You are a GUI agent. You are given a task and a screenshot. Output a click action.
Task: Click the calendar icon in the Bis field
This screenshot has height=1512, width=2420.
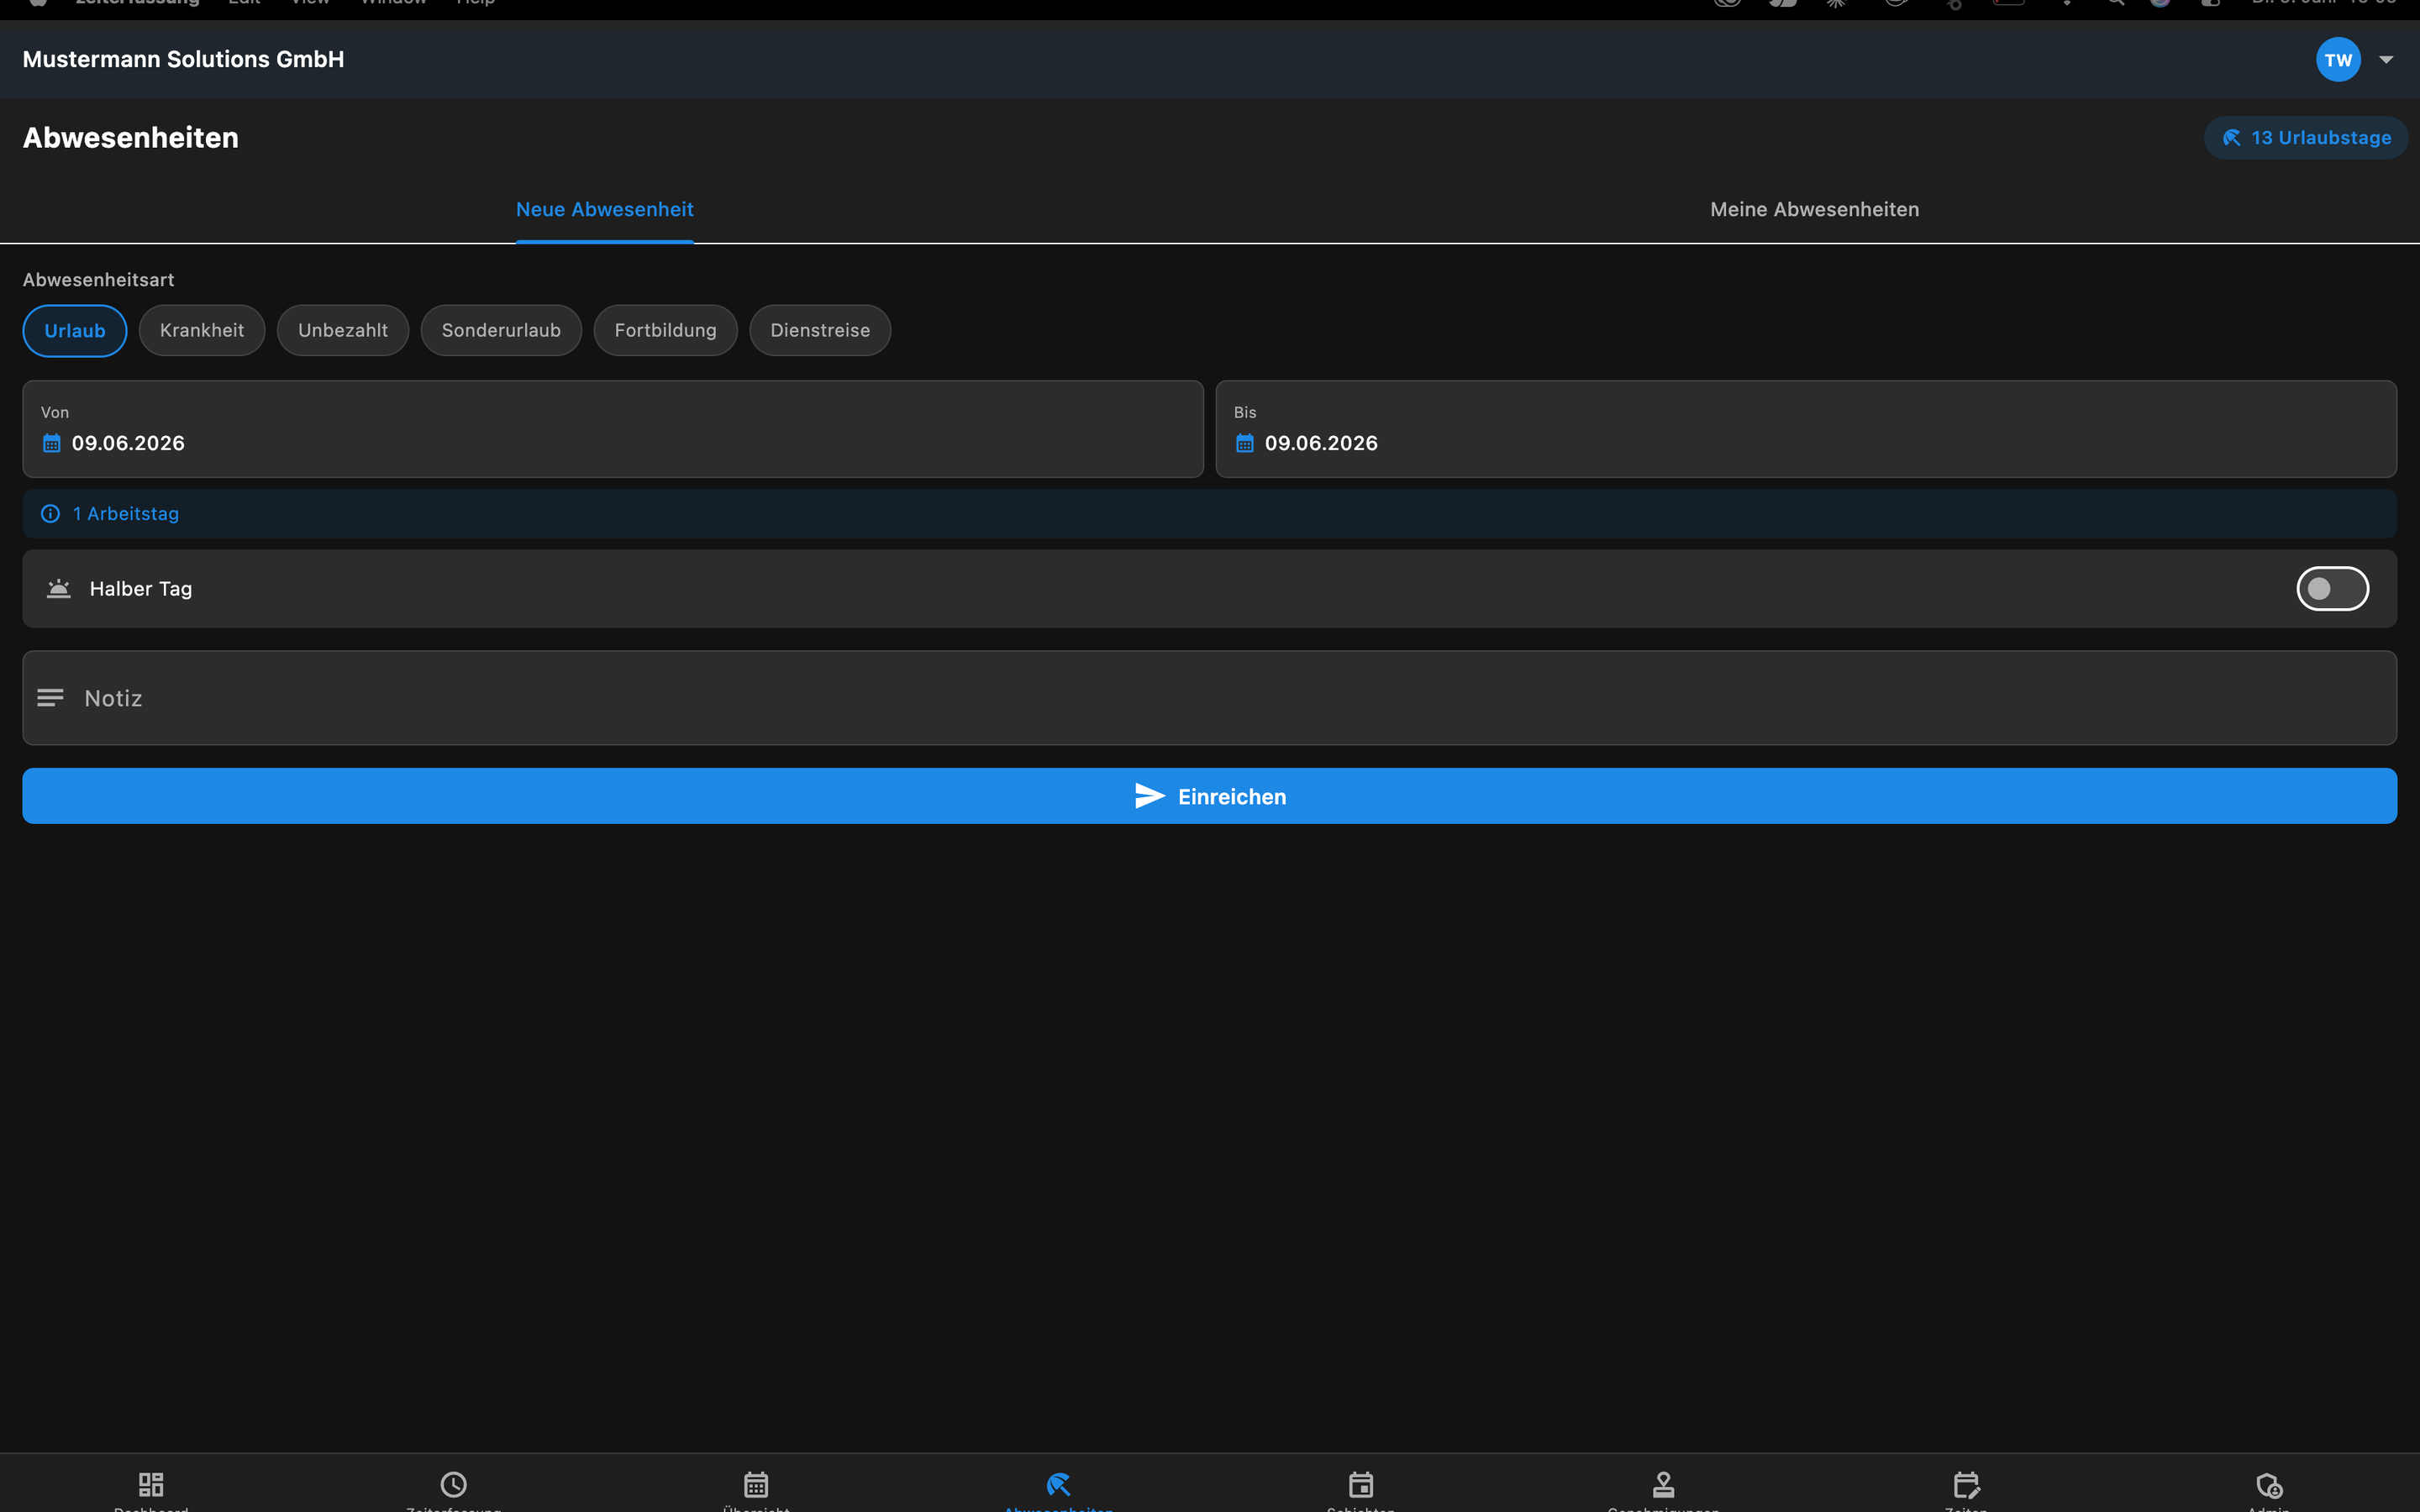tap(1245, 443)
